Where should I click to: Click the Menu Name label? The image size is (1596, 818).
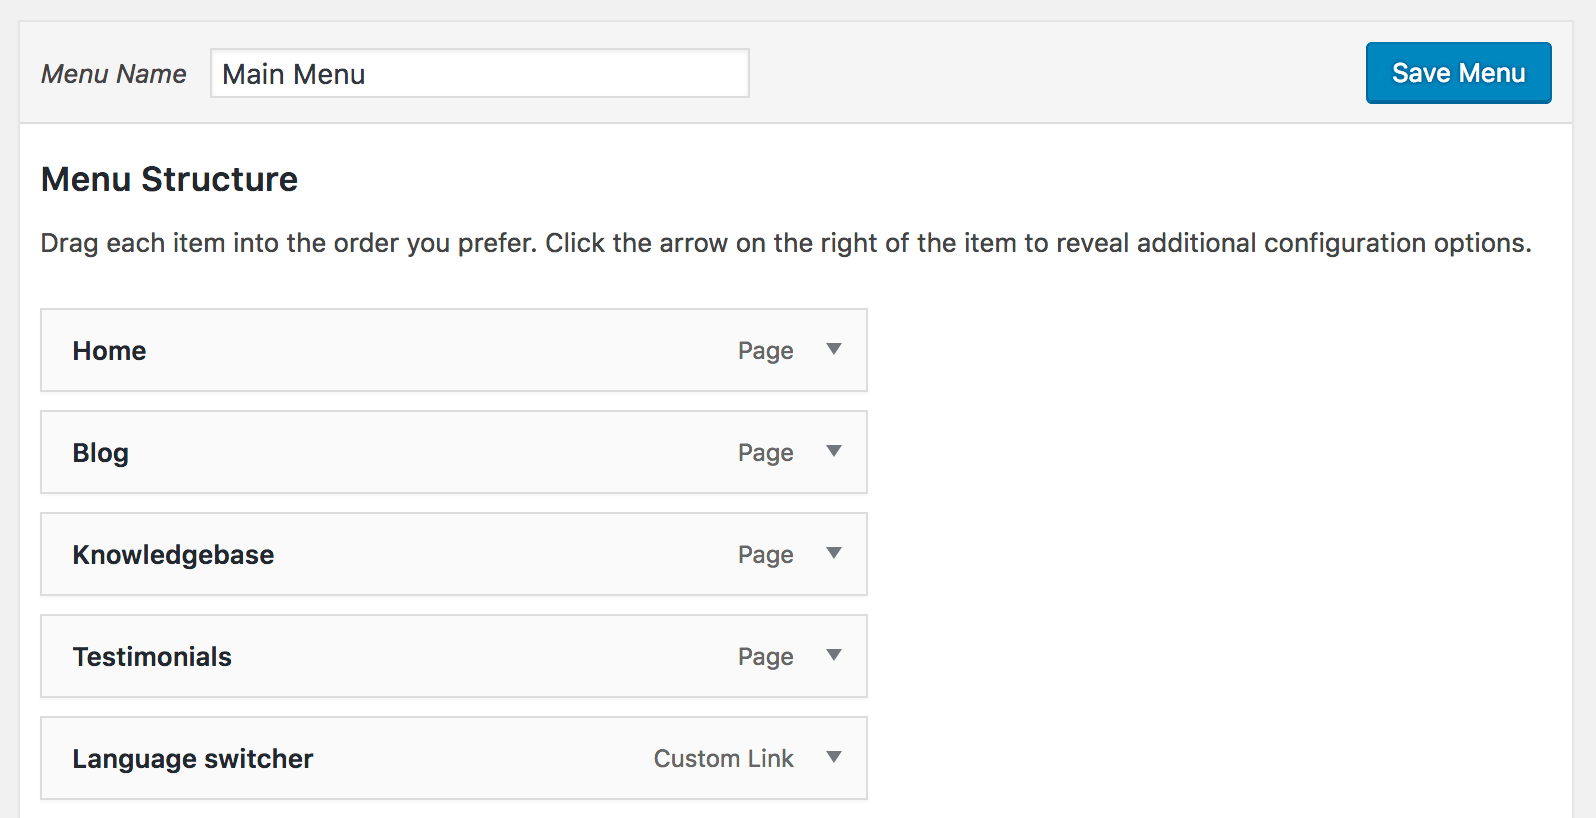113,74
